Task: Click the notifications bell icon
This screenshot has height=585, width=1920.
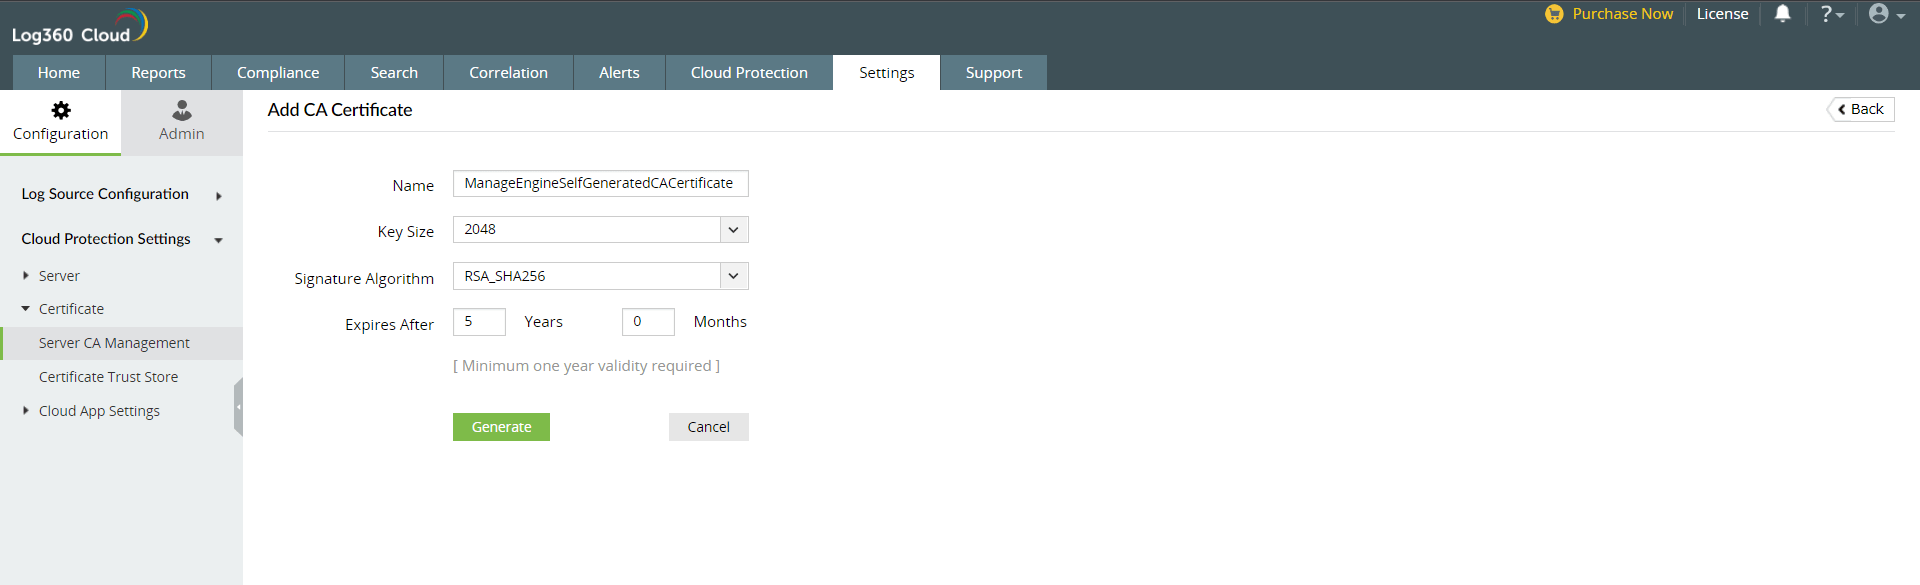Action: pyautogui.click(x=1782, y=14)
